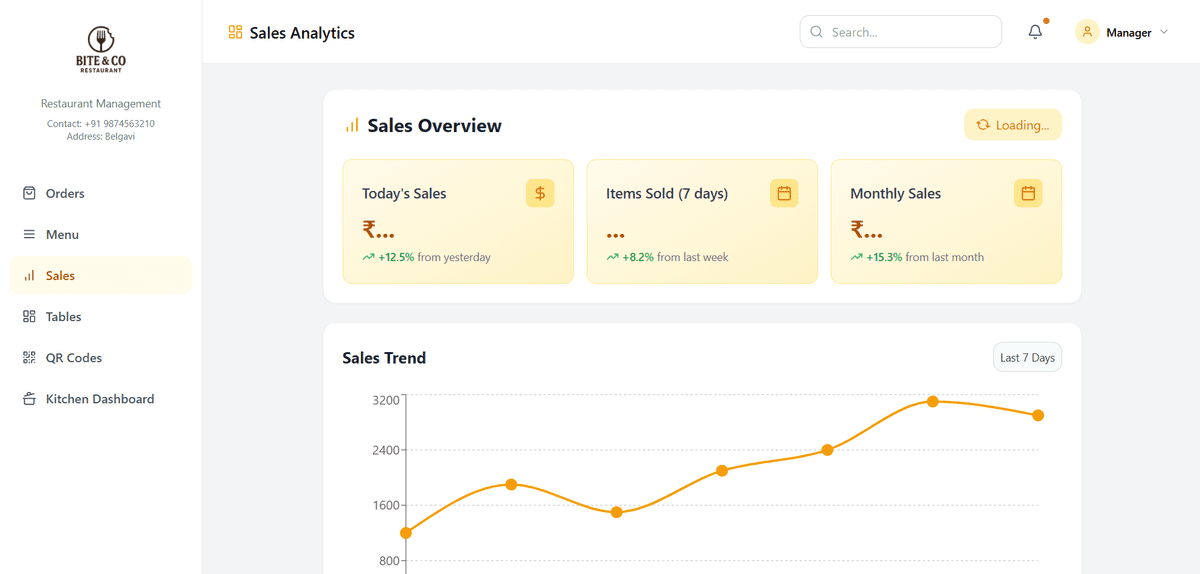The height and width of the screenshot is (574, 1200).
Task: Click the calendar icon on Monthly Sales card
Action: (1028, 193)
